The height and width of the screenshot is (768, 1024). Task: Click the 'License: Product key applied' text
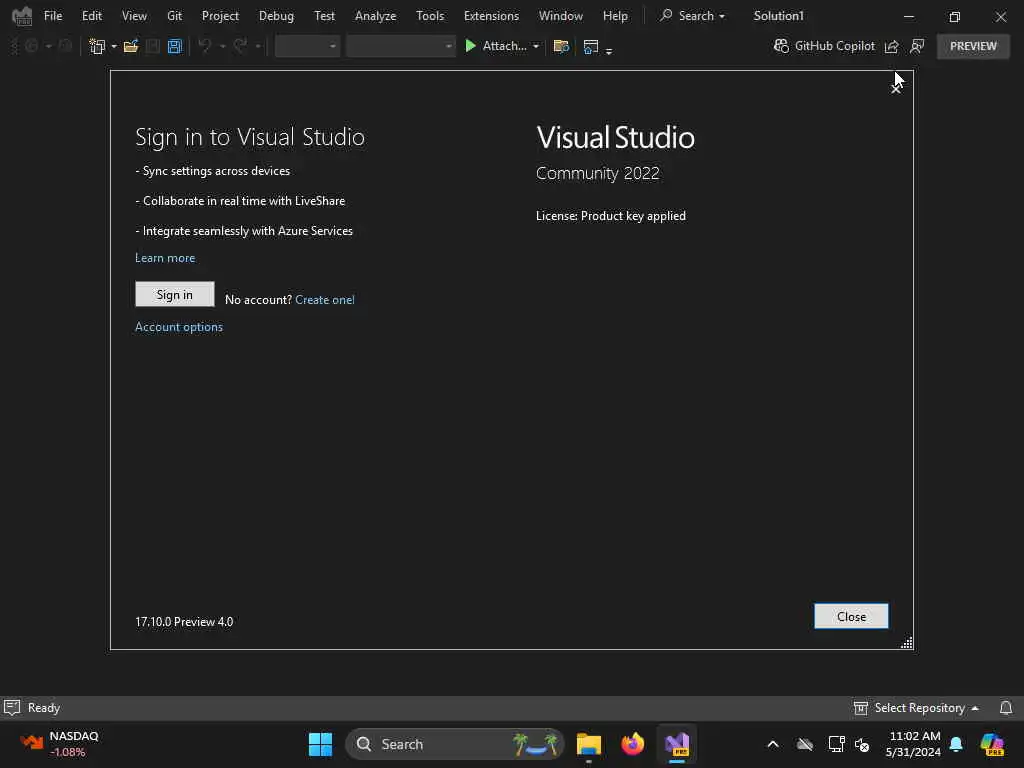[611, 216]
